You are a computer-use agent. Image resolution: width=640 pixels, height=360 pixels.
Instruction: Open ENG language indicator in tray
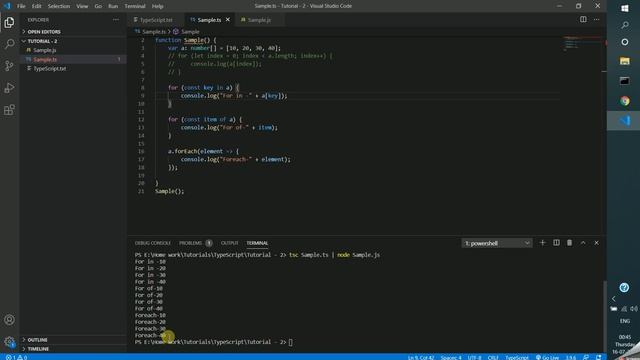[625, 321]
